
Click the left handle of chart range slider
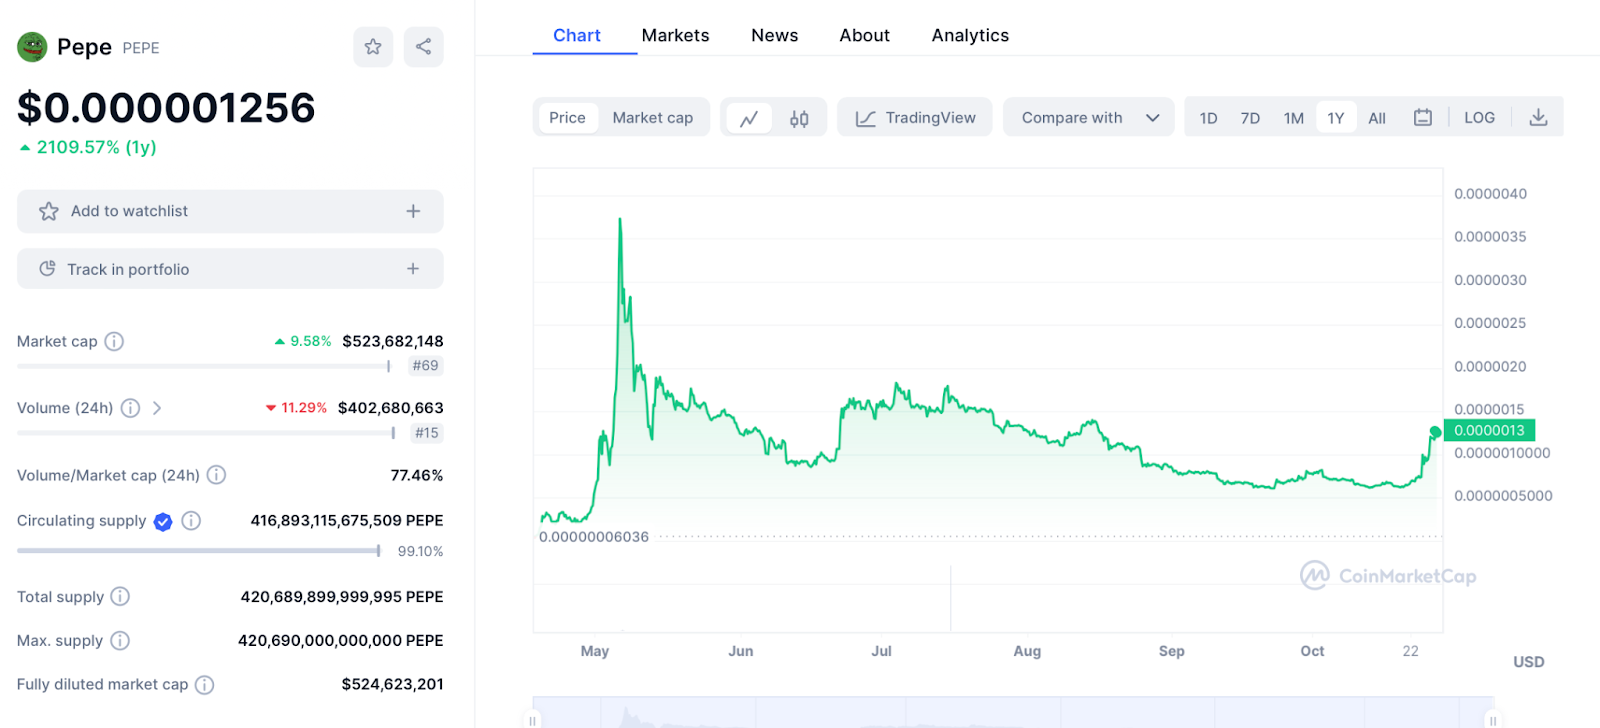point(533,719)
